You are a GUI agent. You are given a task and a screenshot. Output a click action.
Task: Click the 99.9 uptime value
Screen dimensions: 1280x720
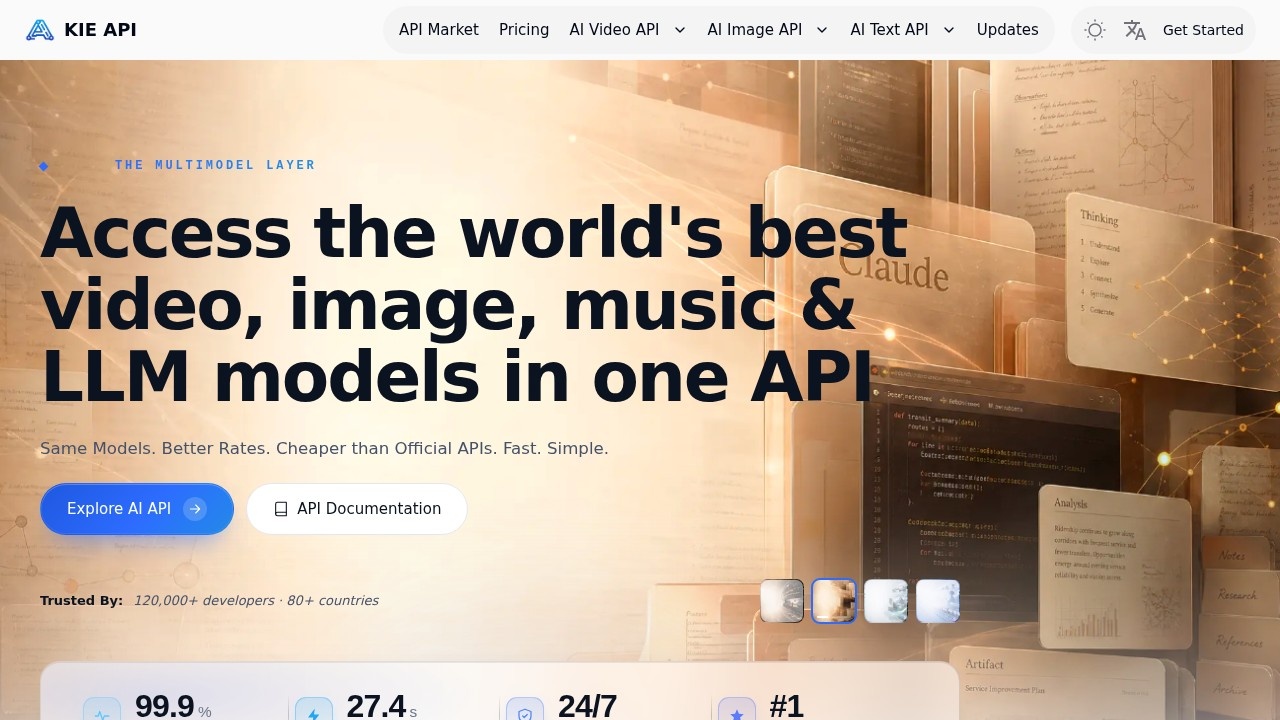[x=164, y=706]
